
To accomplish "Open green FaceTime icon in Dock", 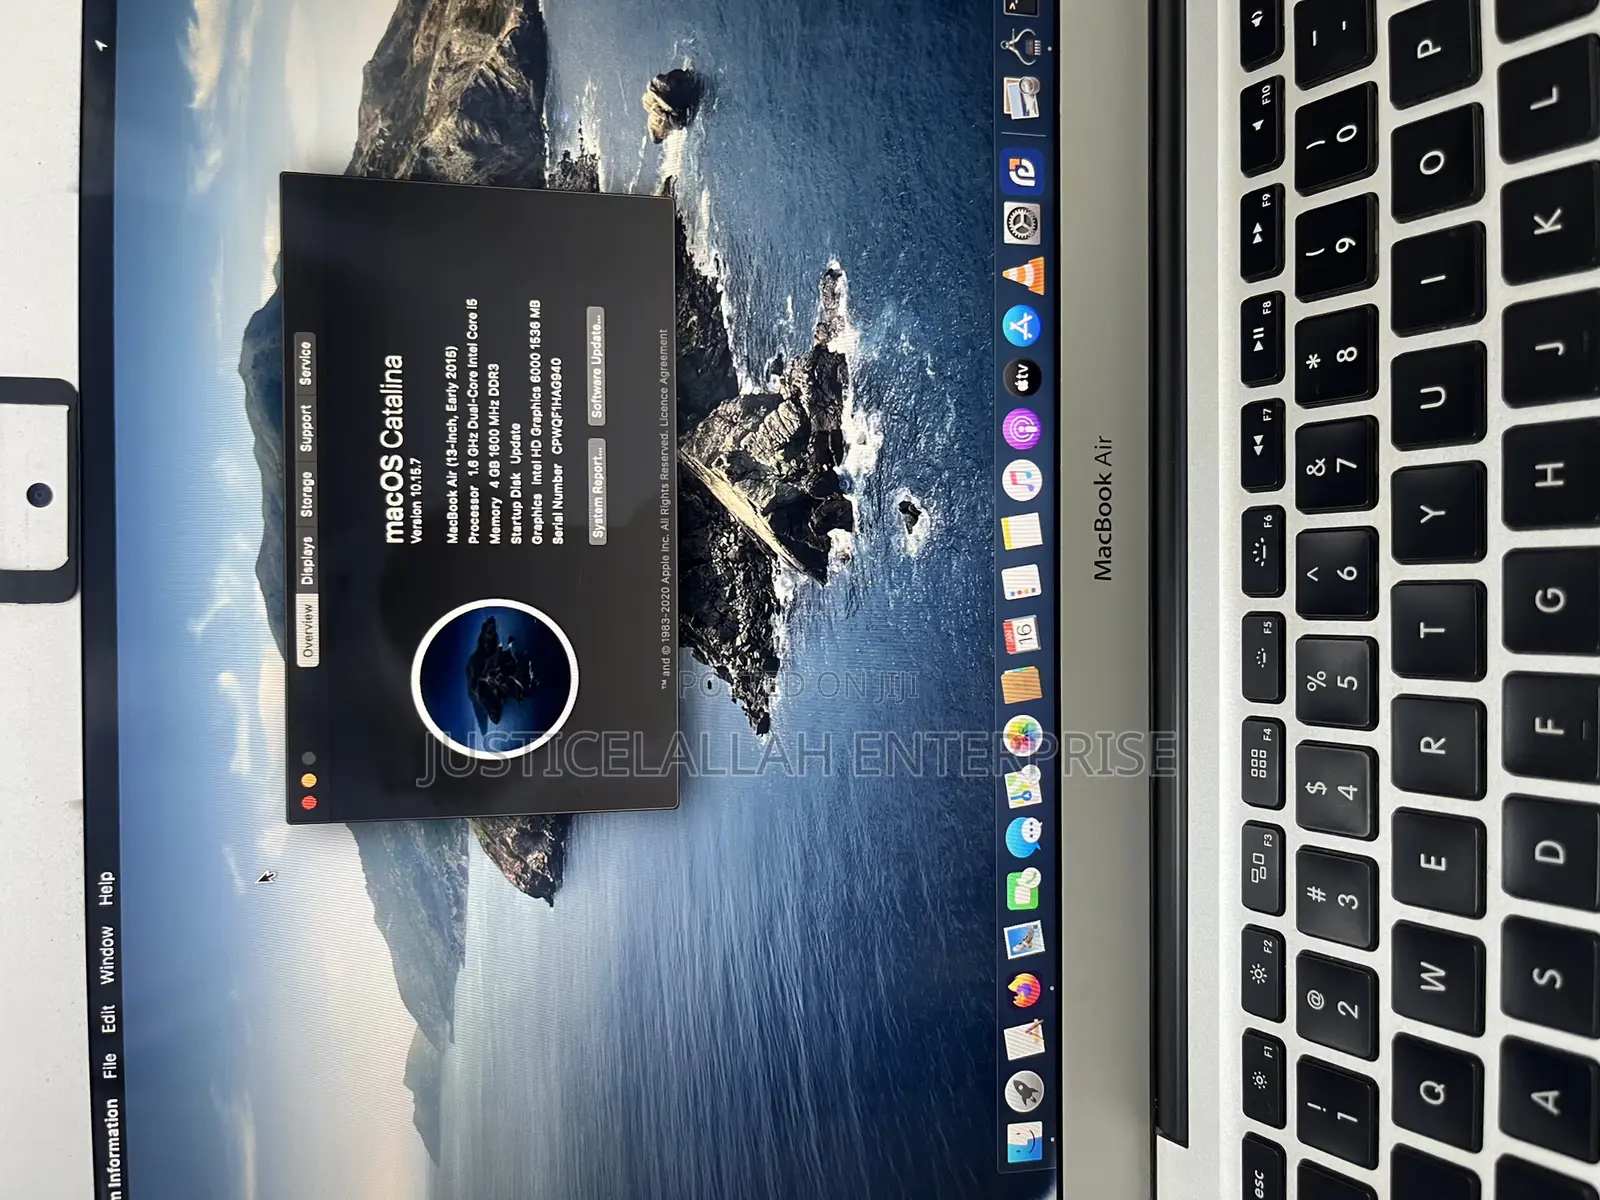I will click(1023, 888).
